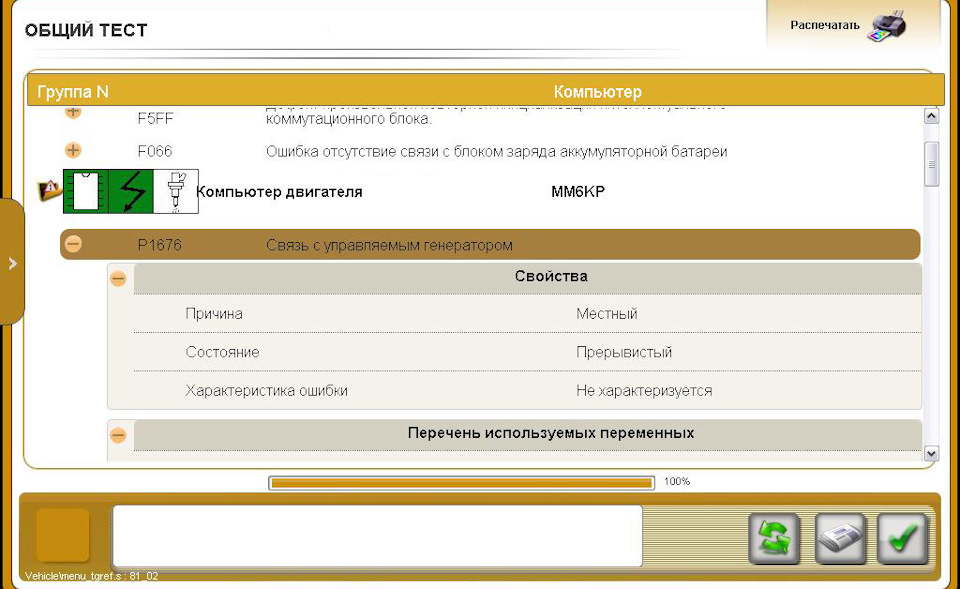Click the F066 battery charge error description
Screen dimensions: 960x589
point(497,151)
